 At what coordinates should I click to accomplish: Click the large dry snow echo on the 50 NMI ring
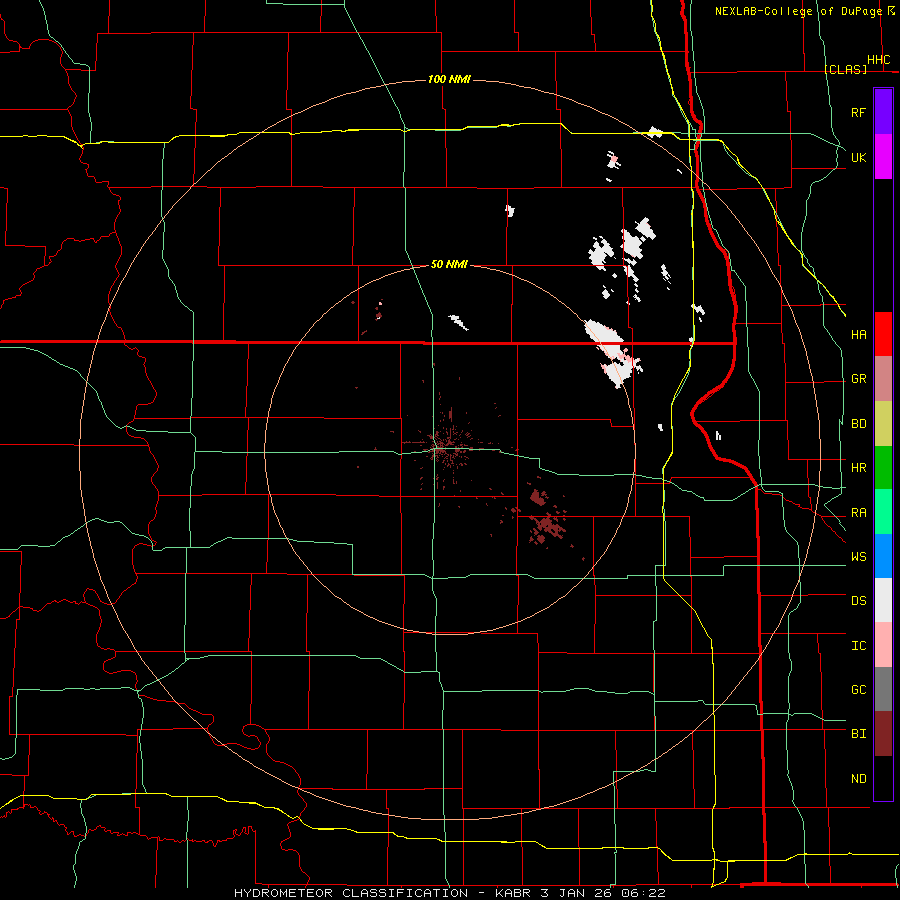click(612, 354)
